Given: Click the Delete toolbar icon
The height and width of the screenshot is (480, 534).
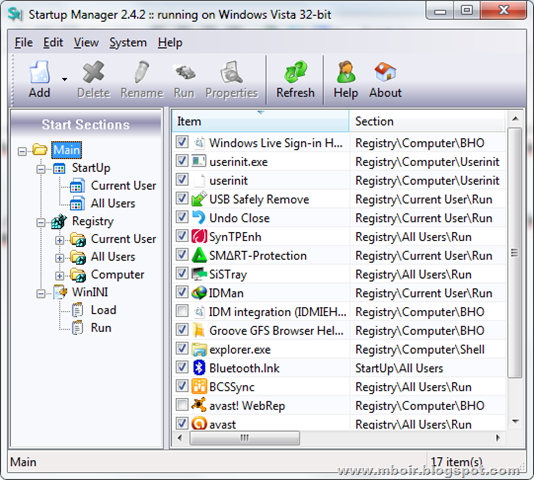Looking at the screenshot, I should pos(93,72).
